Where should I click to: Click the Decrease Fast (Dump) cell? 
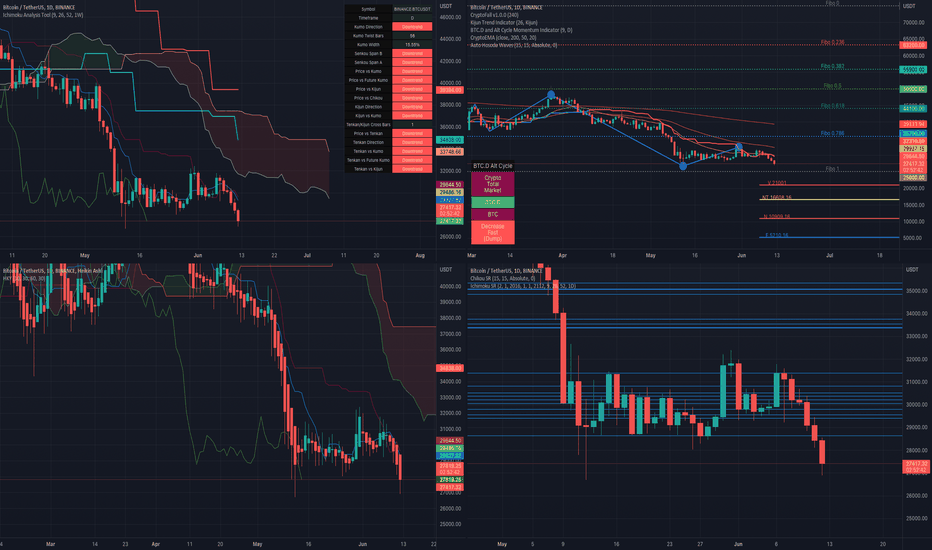[x=493, y=232]
